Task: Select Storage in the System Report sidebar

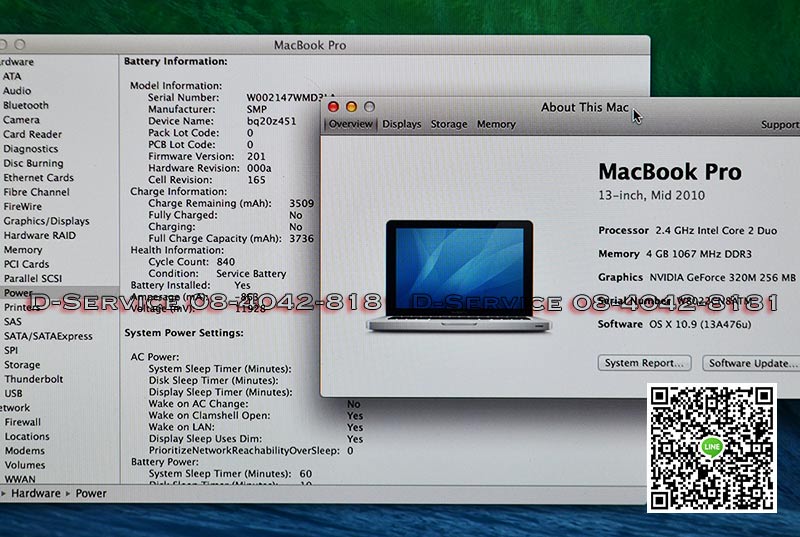Action: [x=22, y=365]
